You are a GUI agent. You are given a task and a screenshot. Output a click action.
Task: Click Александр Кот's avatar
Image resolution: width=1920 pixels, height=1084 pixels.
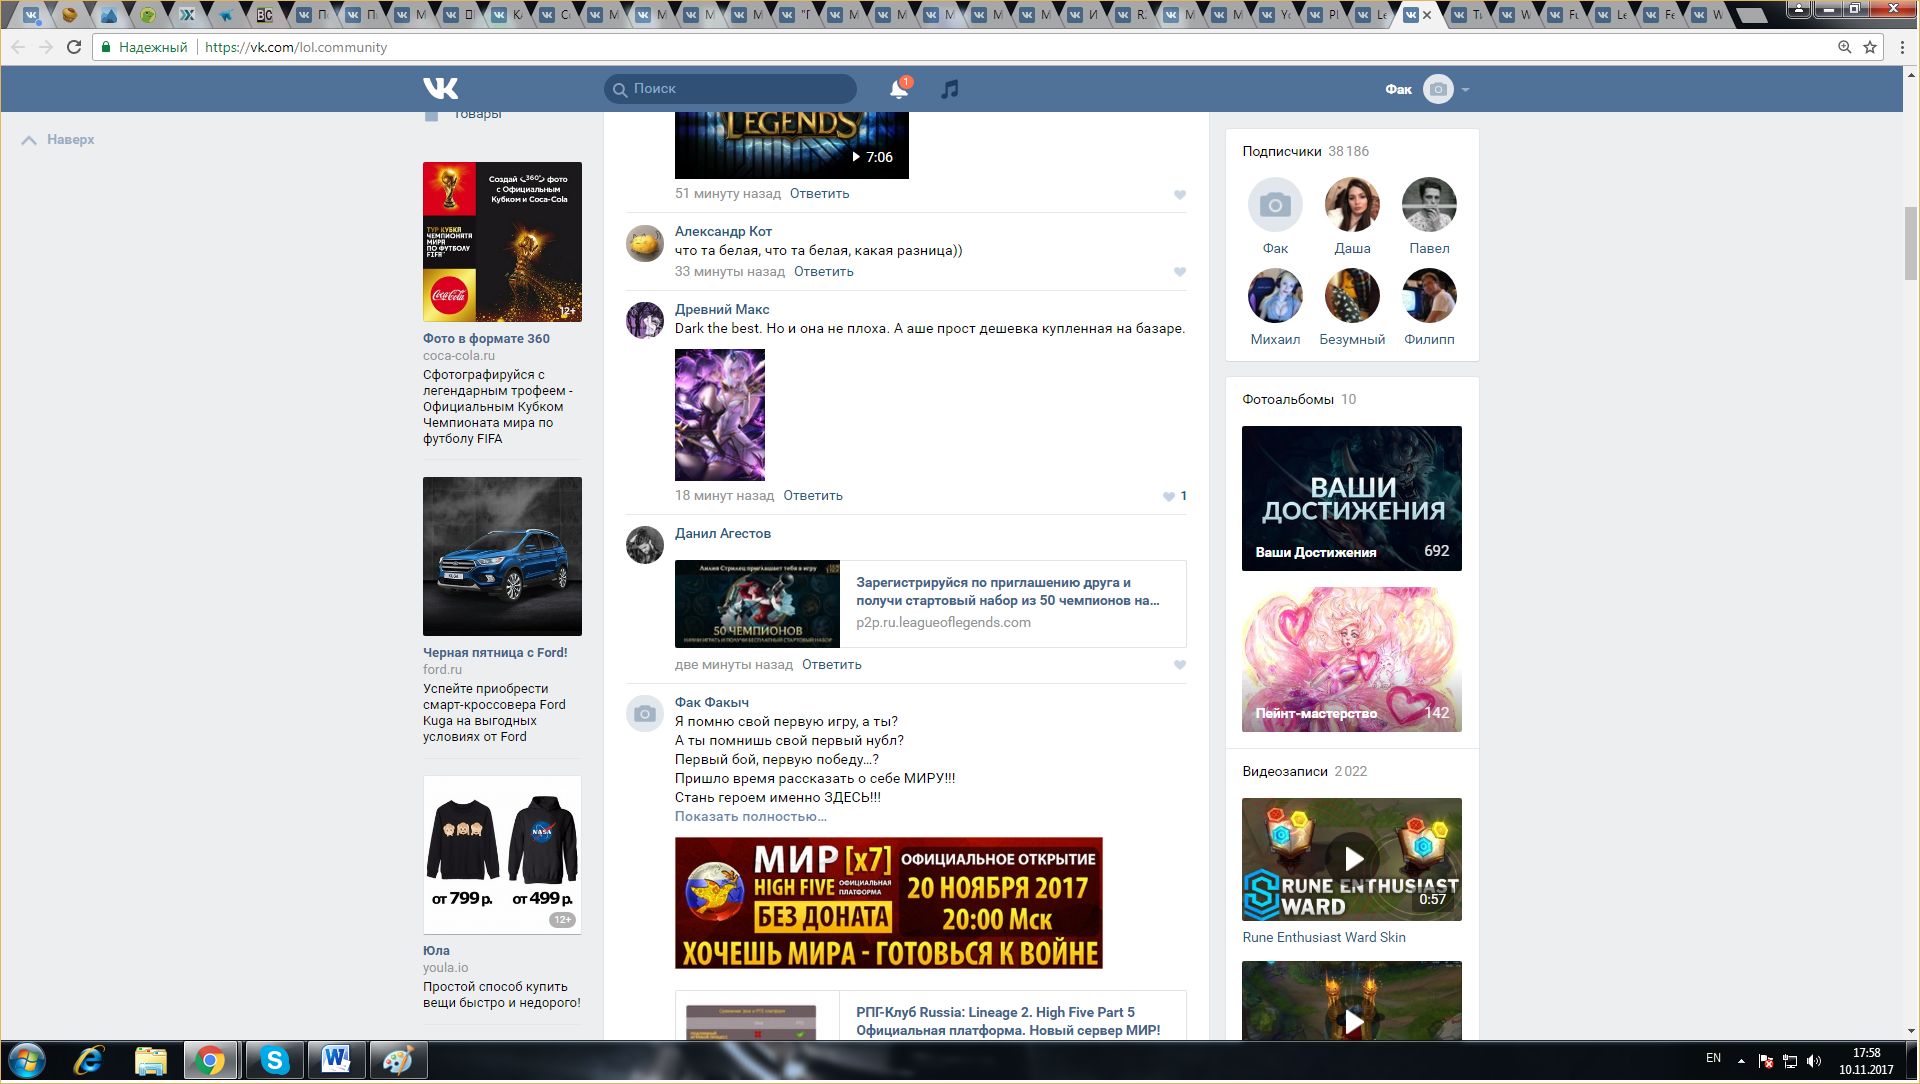point(645,243)
